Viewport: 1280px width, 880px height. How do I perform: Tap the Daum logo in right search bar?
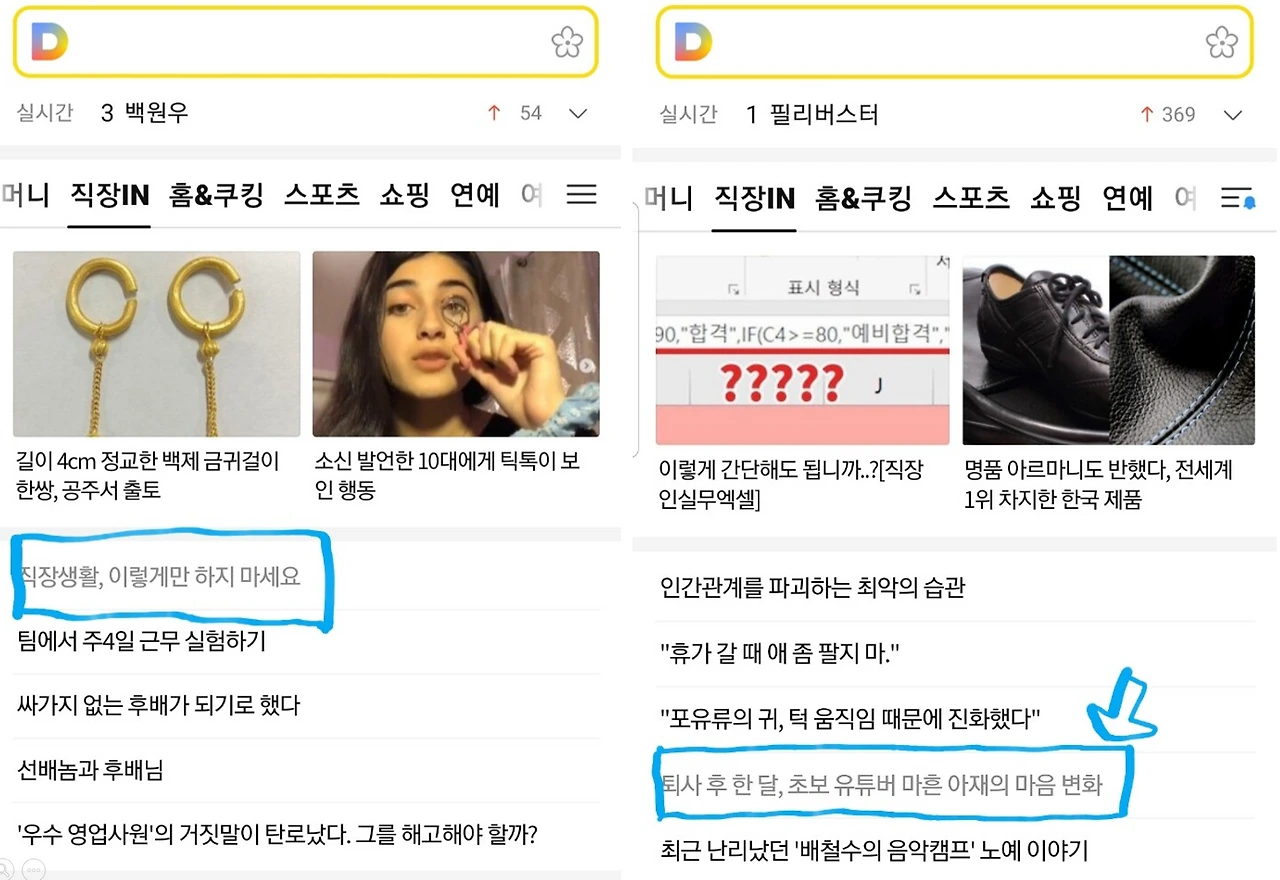tap(693, 42)
